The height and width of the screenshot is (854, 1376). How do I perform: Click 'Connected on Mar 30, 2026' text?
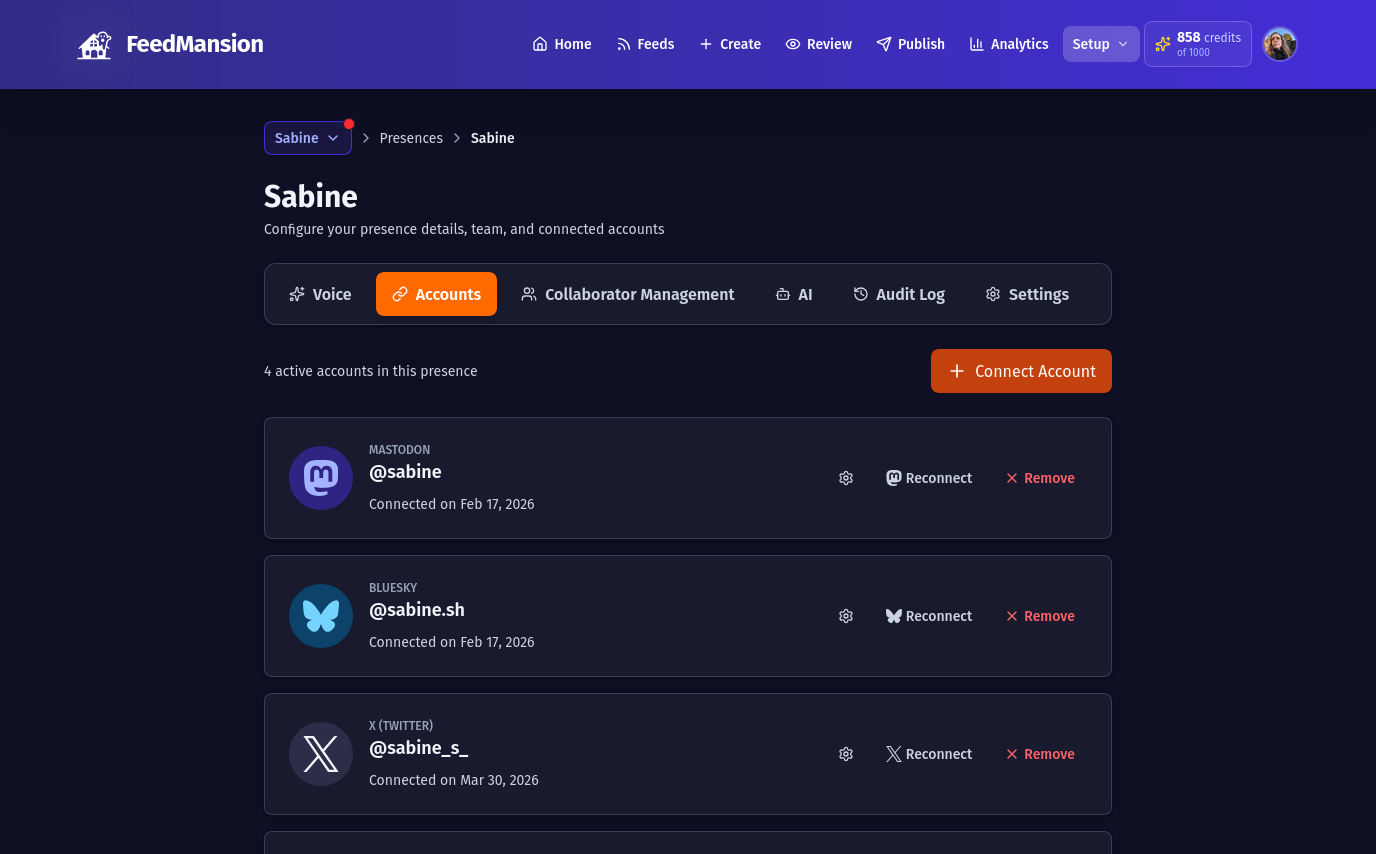tap(454, 780)
